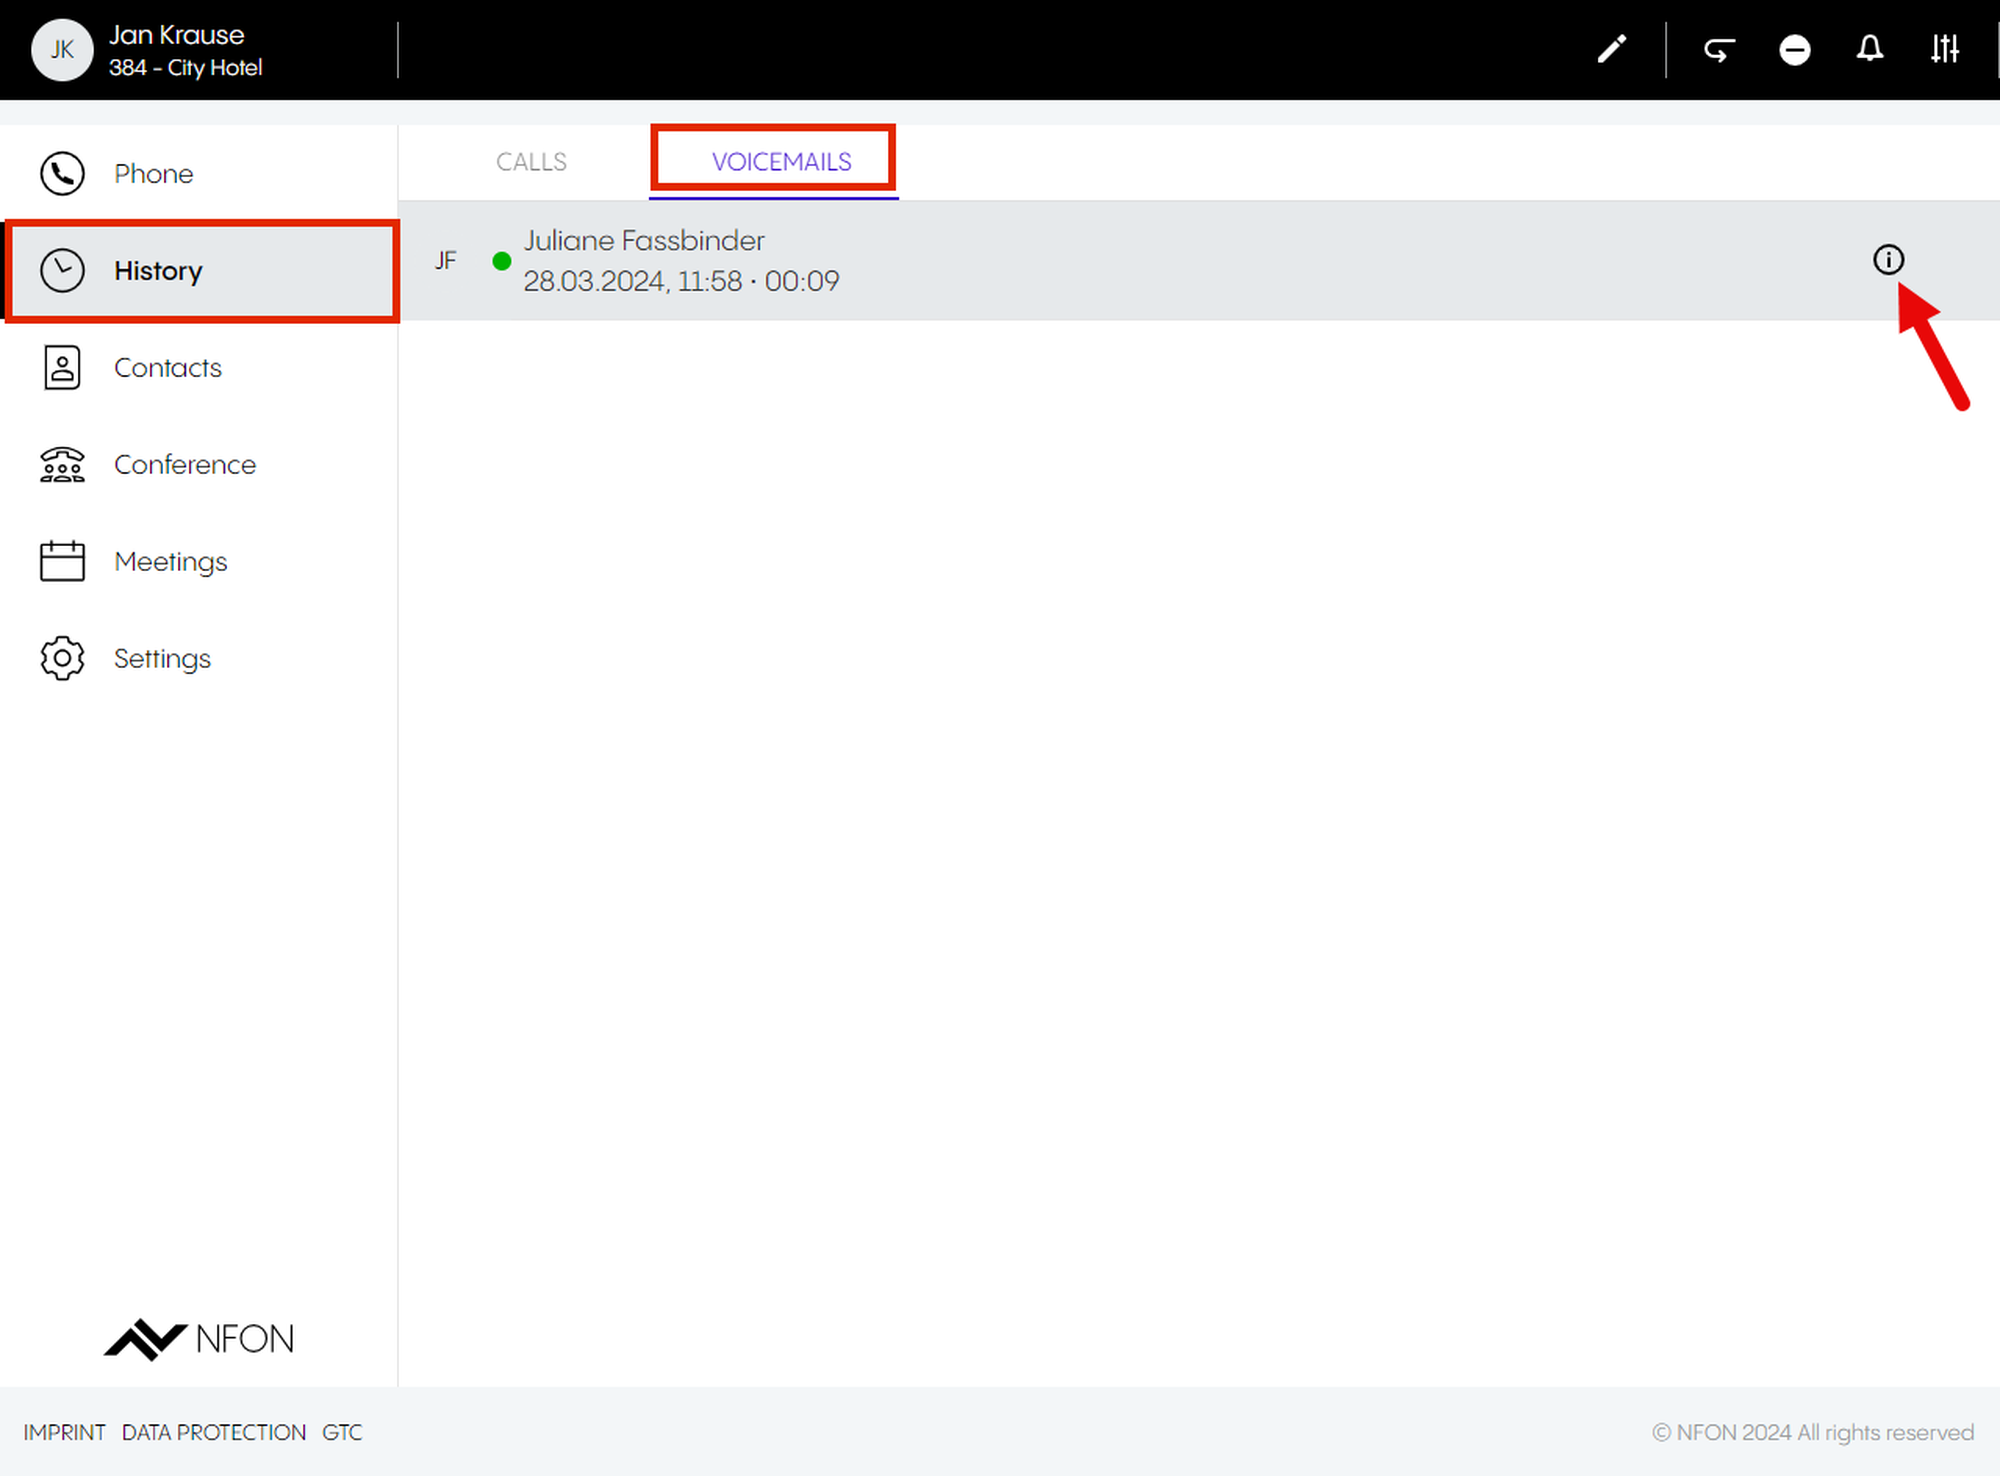Click the notification bell icon
The height and width of the screenshot is (1476, 2000).
tap(1869, 49)
